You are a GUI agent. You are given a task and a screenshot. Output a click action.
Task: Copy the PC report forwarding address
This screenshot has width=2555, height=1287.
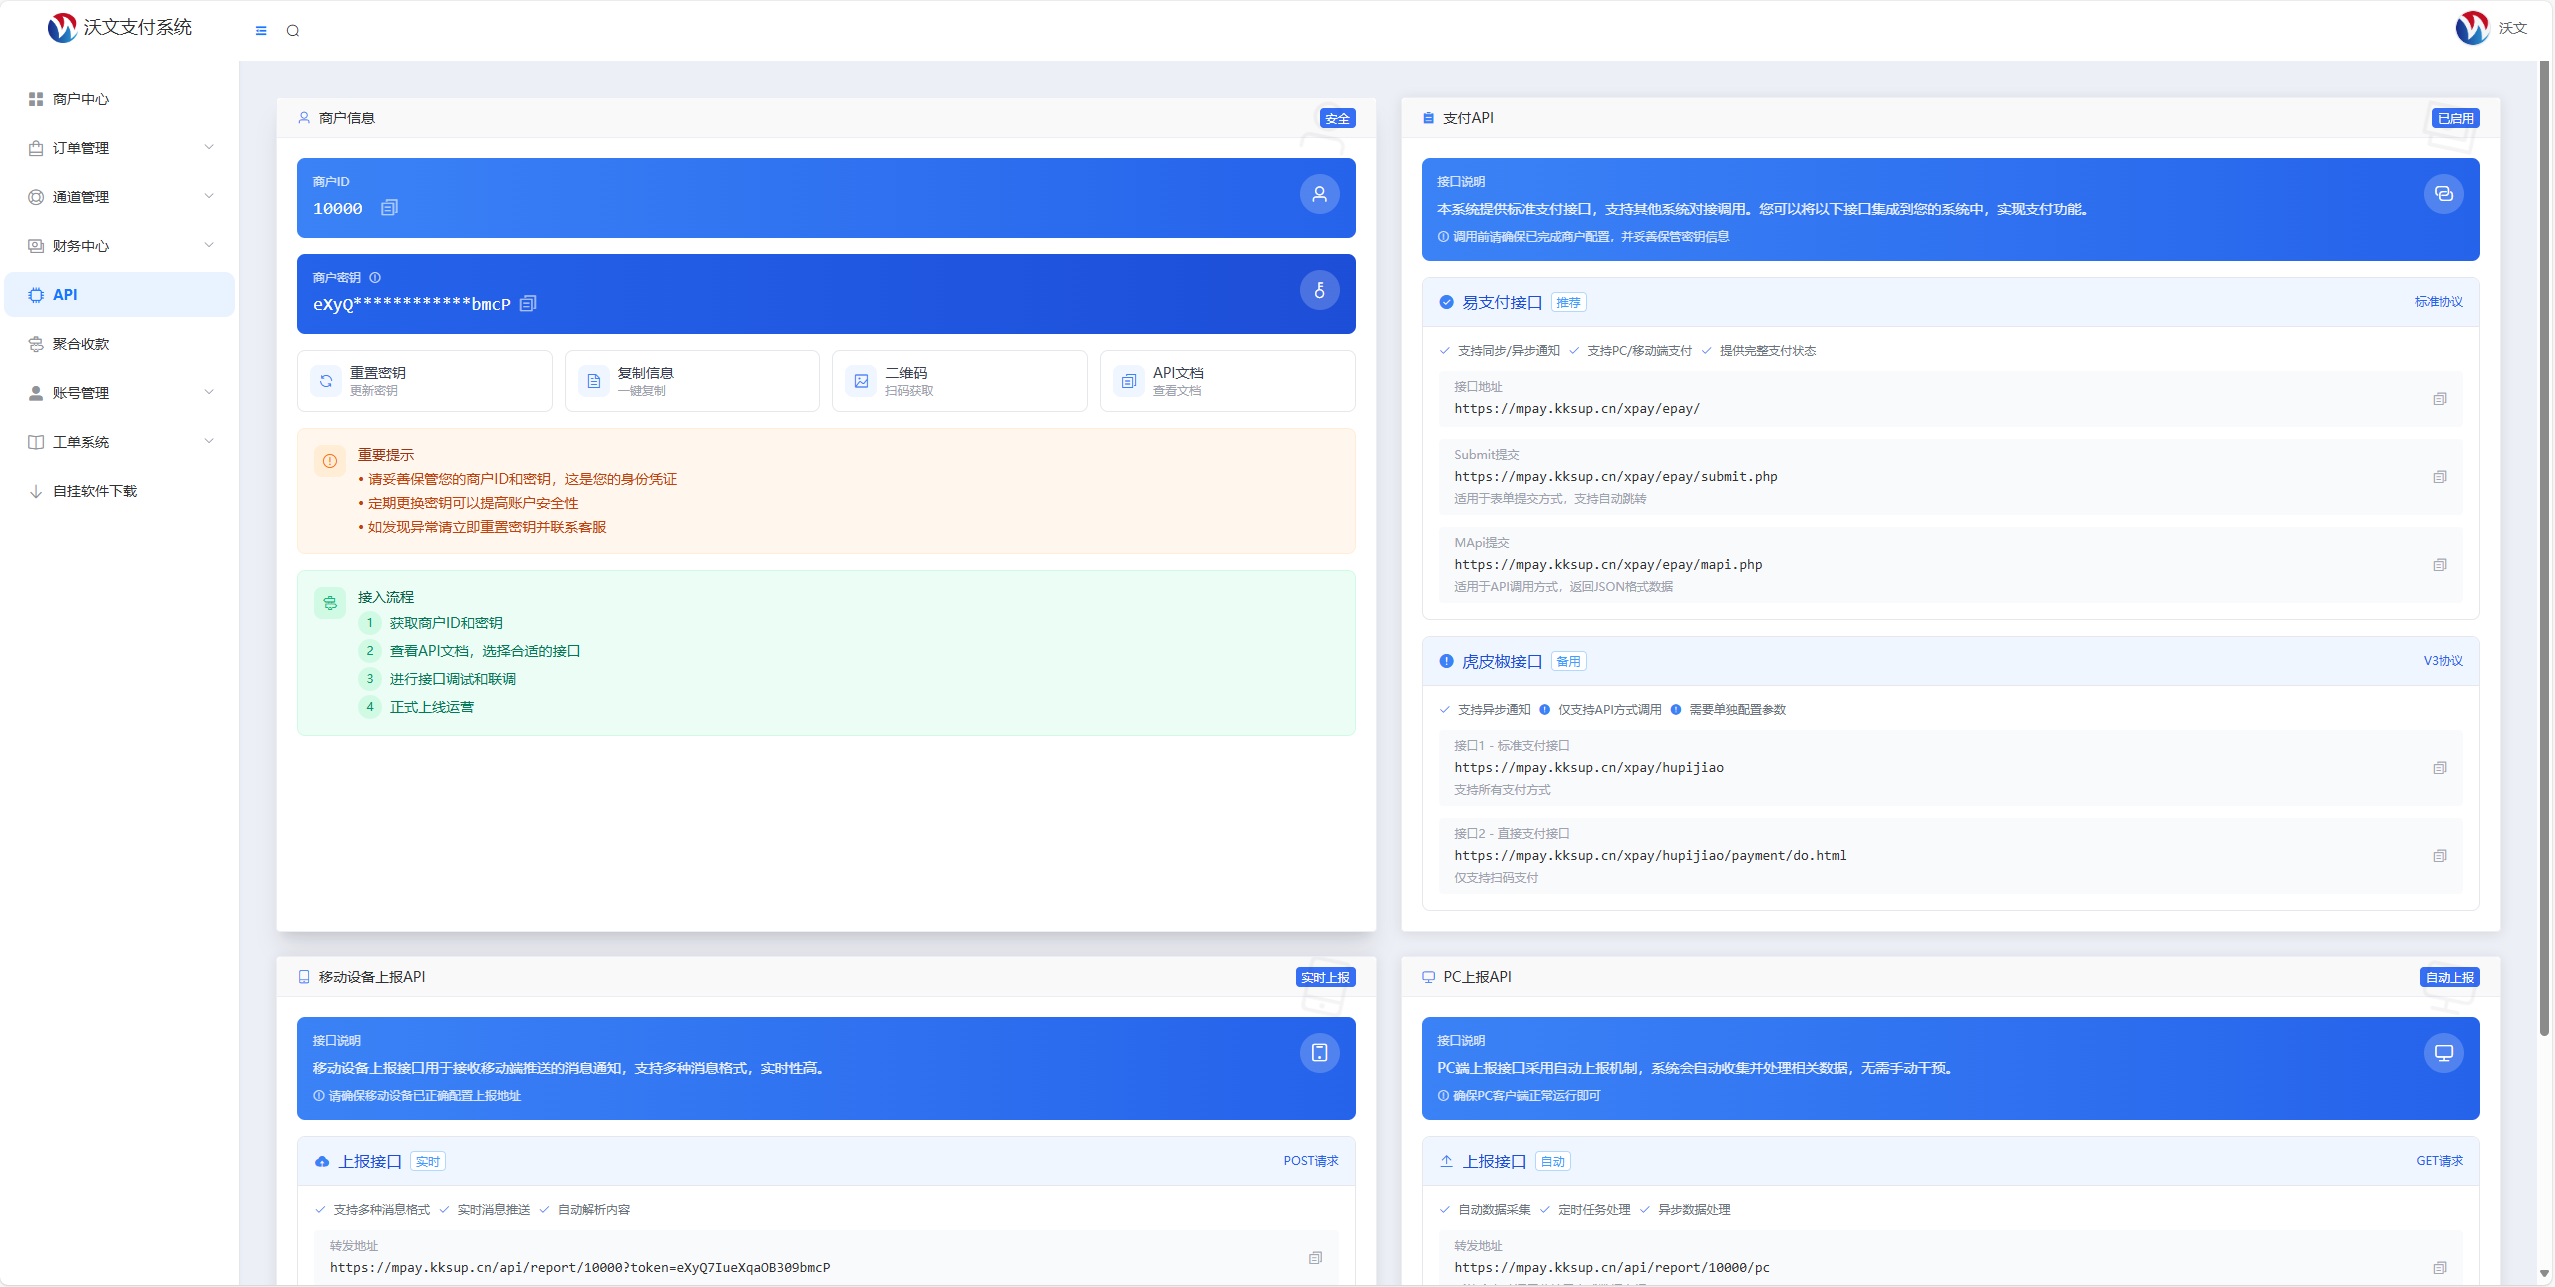click(2439, 1268)
